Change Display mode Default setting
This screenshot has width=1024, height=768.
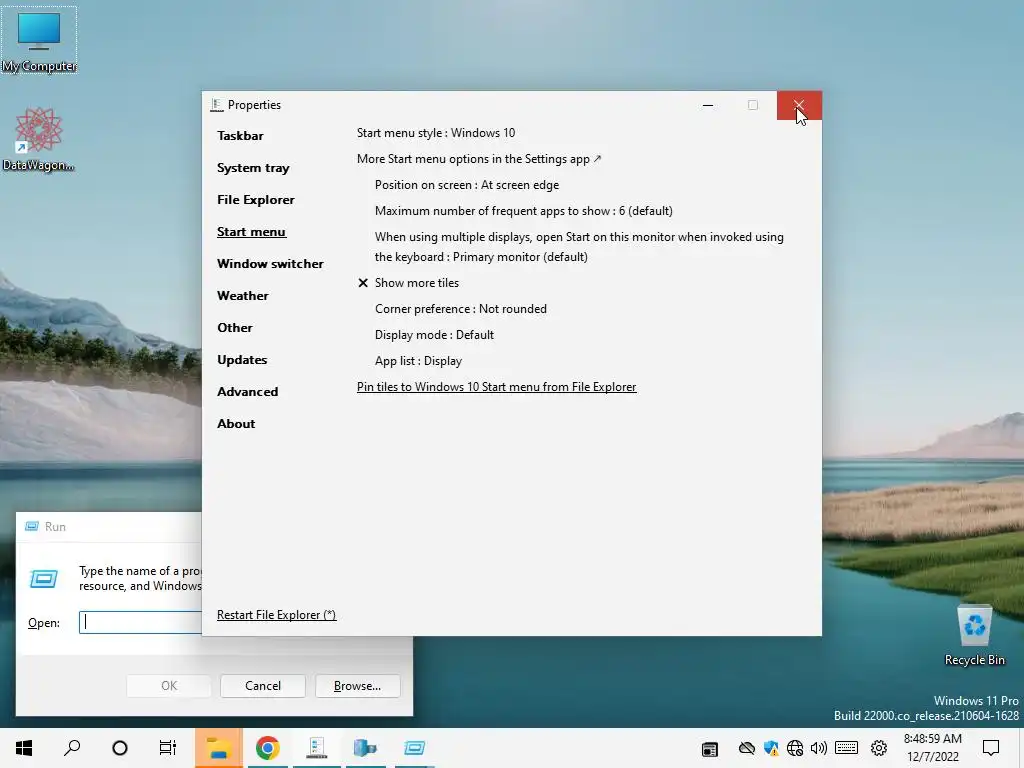pos(434,335)
